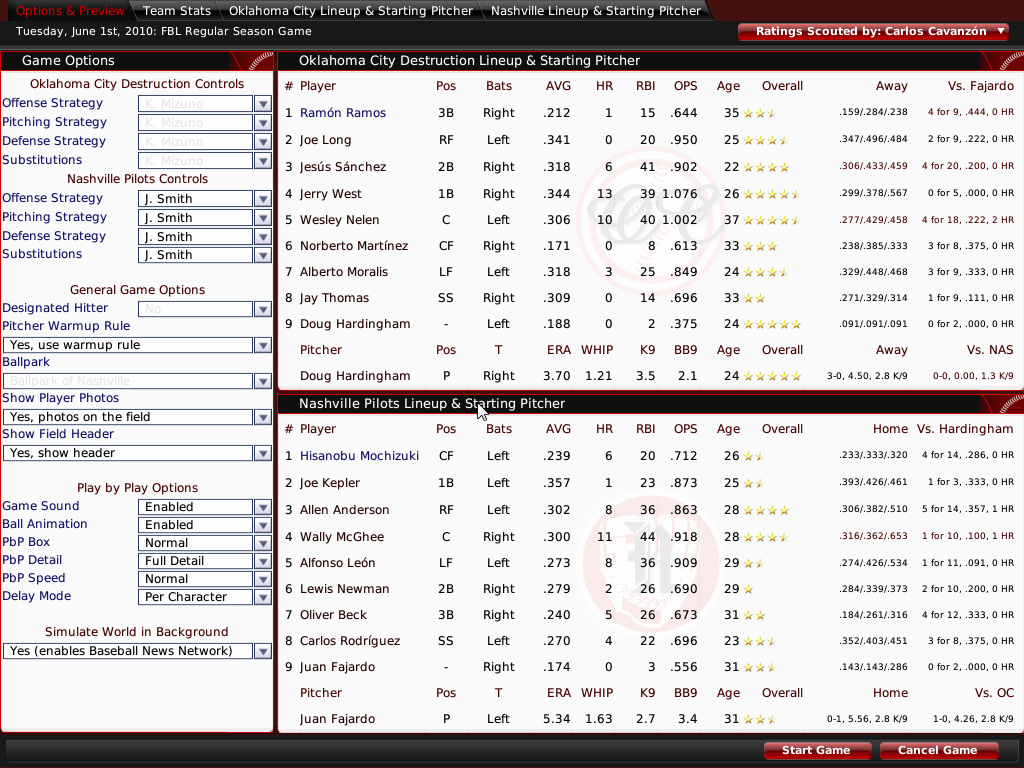This screenshot has height=768, width=1024.
Task: Change the Game Sound setting dropdown
Action: click(262, 507)
